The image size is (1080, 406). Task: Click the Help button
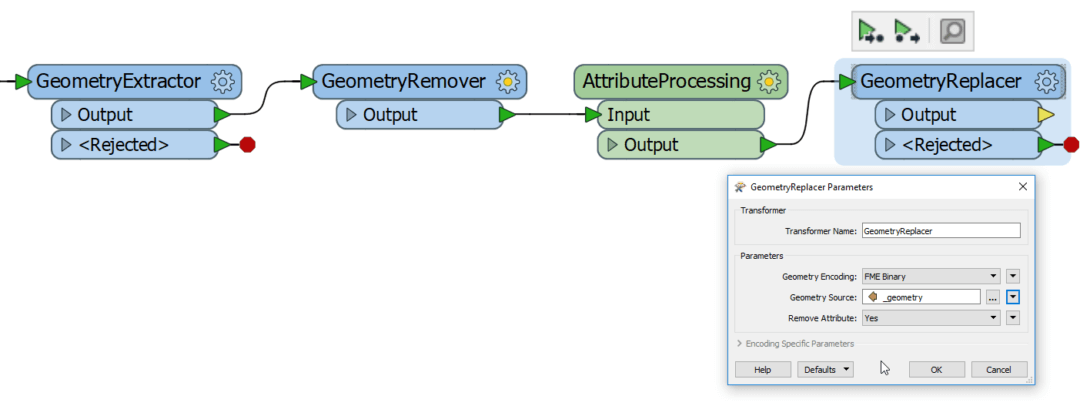tap(762, 369)
